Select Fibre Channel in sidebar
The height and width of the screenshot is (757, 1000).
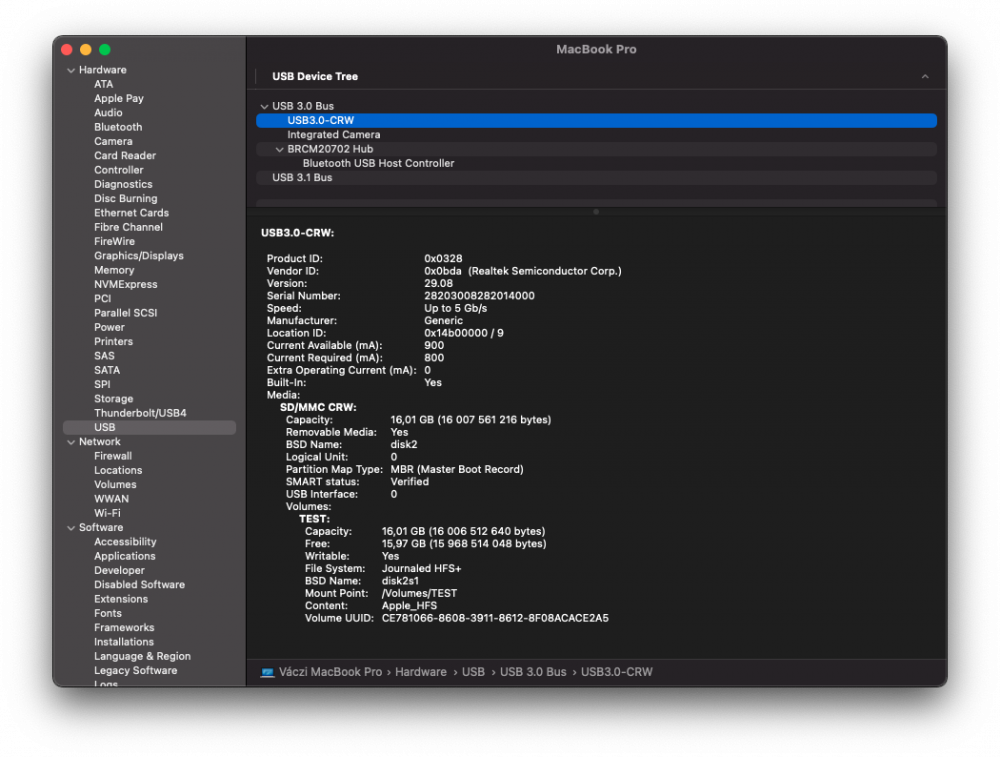click(x=128, y=227)
